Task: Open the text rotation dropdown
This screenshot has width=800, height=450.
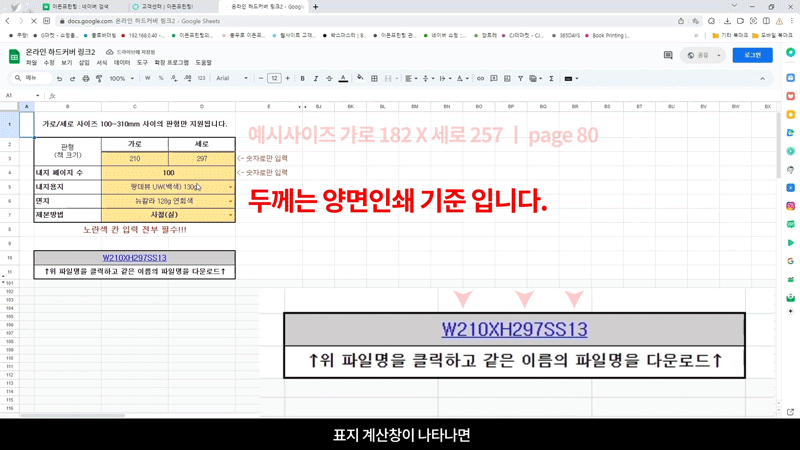Action: point(462,79)
